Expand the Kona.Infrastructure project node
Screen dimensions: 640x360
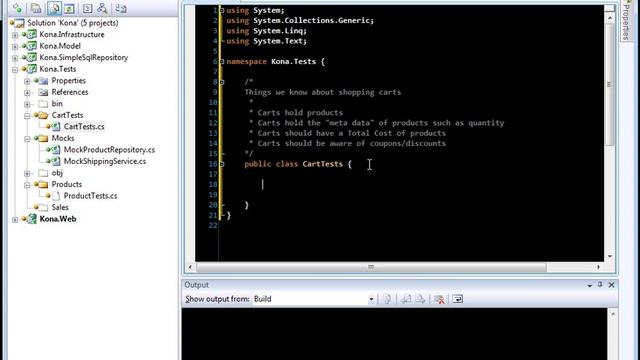pyautogui.click(x=15, y=35)
